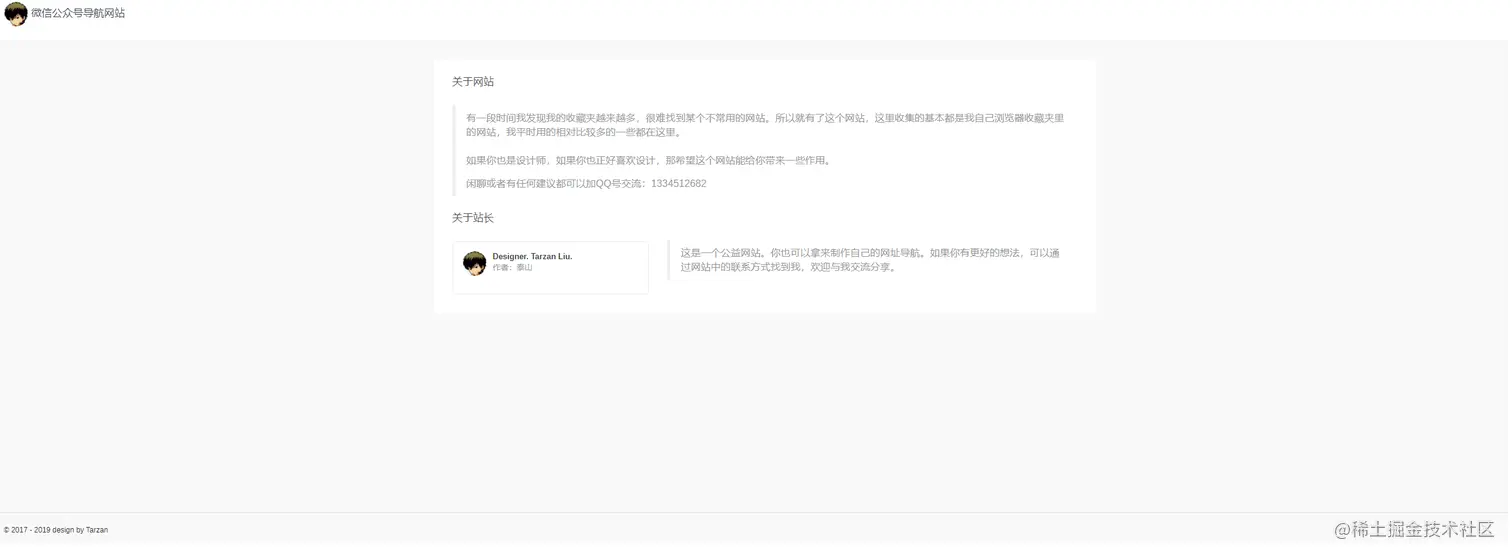Image resolution: width=1512 pixels, height=557 pixels.
Task: Click the footer © 2017 - 2019 design by Tarzan
Action: (56, 530)
